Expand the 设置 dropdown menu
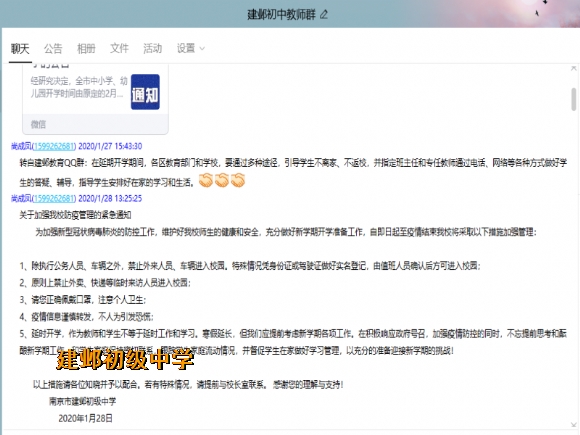580x435 pixels. [x=190, y=48]
